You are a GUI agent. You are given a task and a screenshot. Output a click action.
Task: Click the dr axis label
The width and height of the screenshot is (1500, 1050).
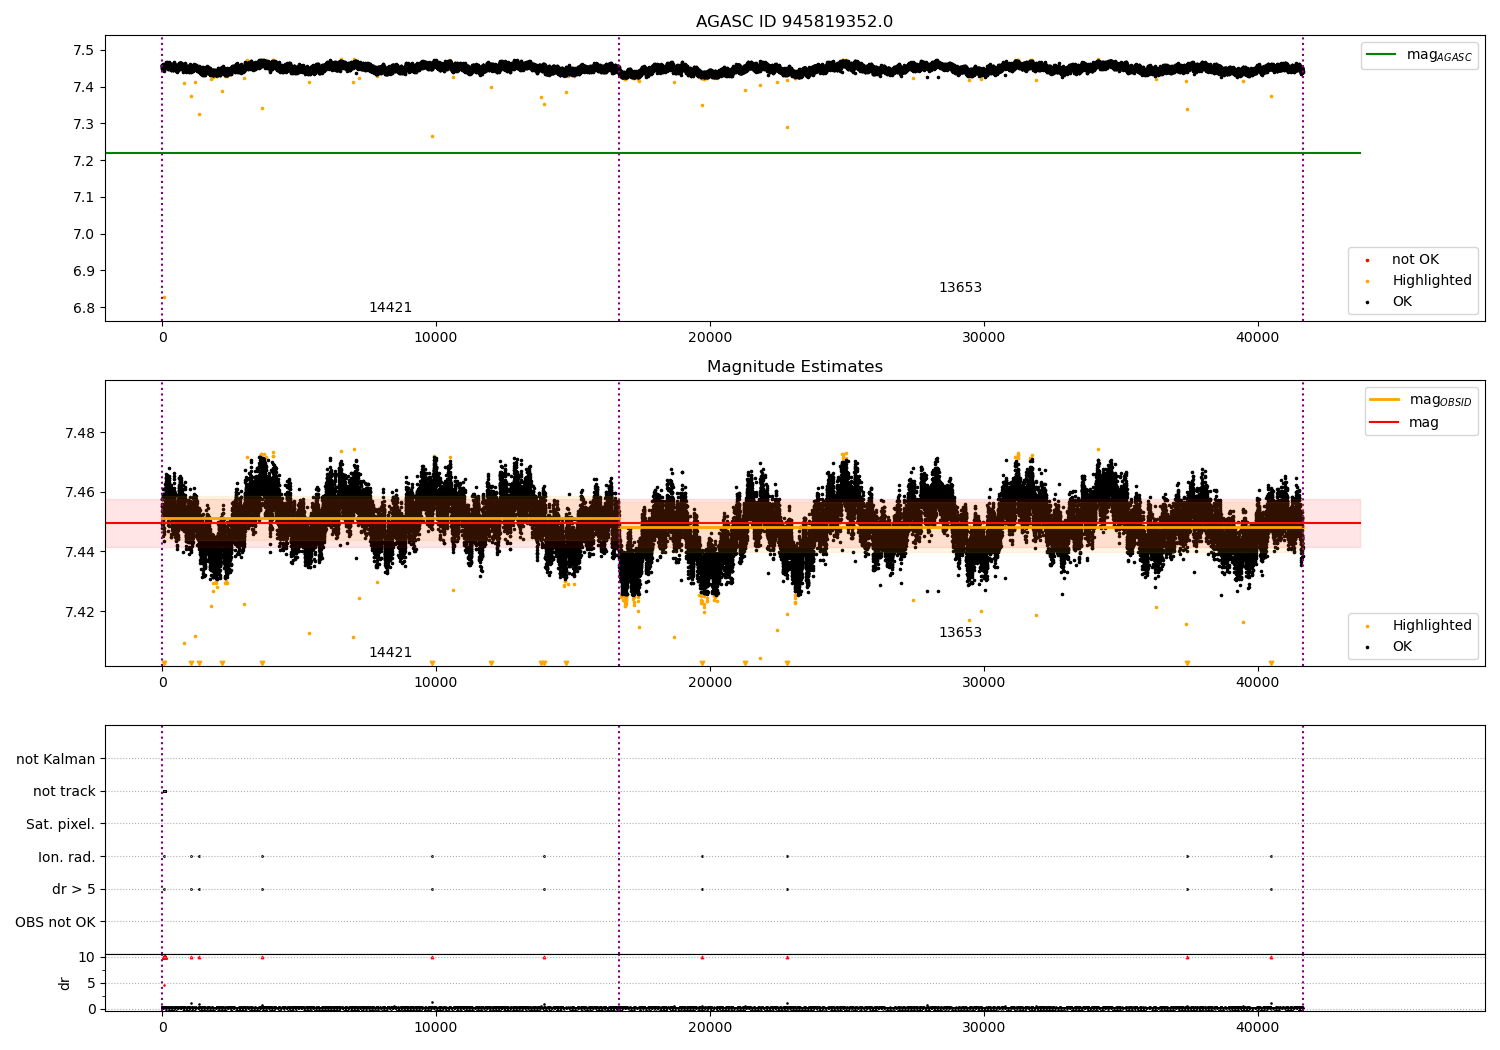click(x=65, y=984)
